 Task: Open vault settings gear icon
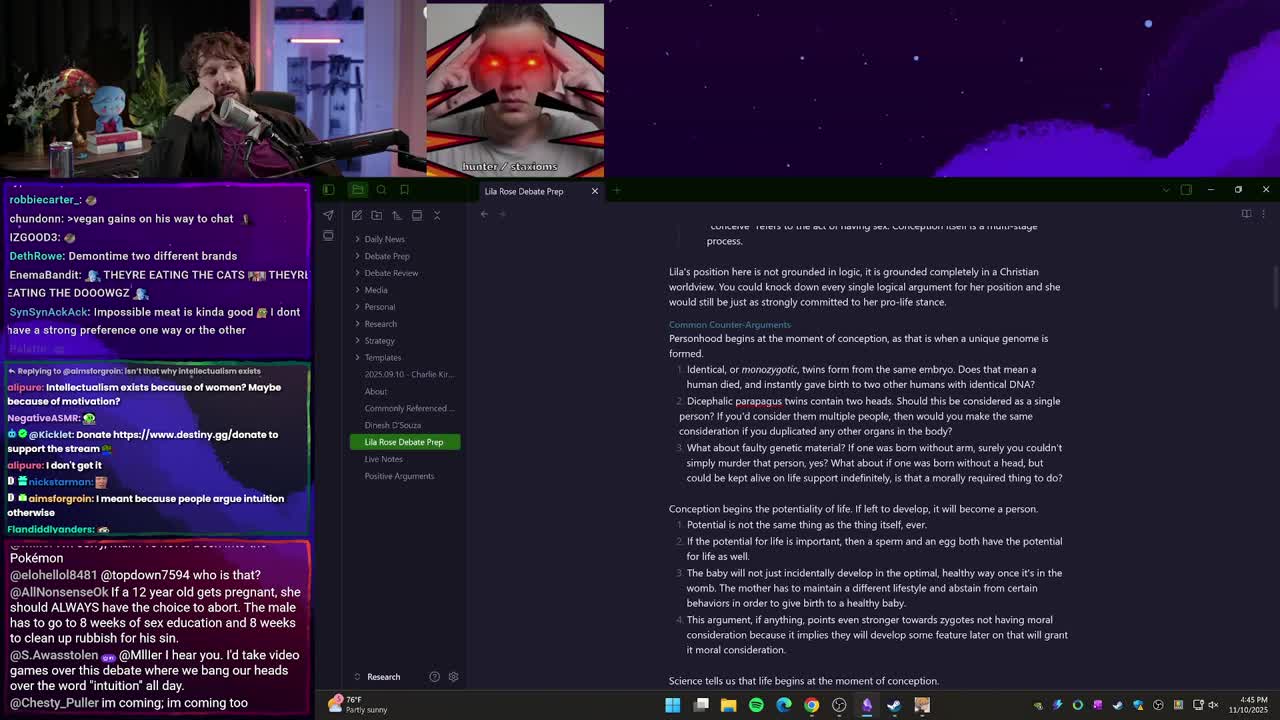[453, 677]
